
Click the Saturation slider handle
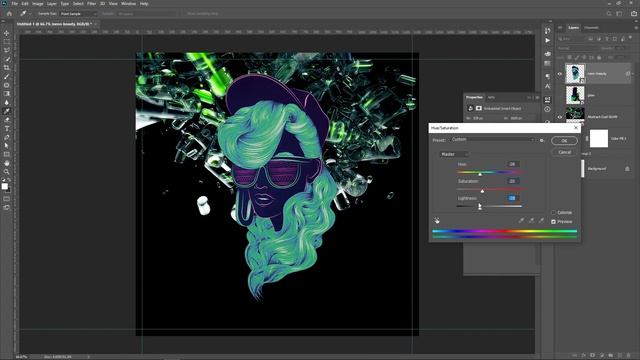pos(482,191)
